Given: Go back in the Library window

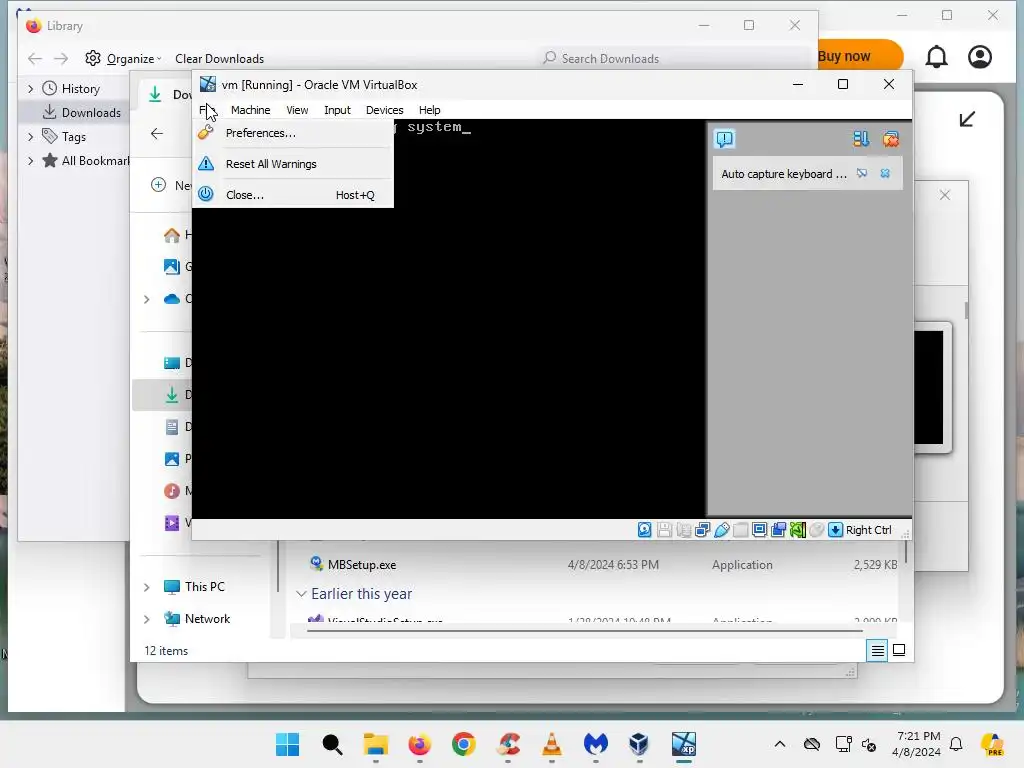Looking at the screenshot, I should coord(35,59).
